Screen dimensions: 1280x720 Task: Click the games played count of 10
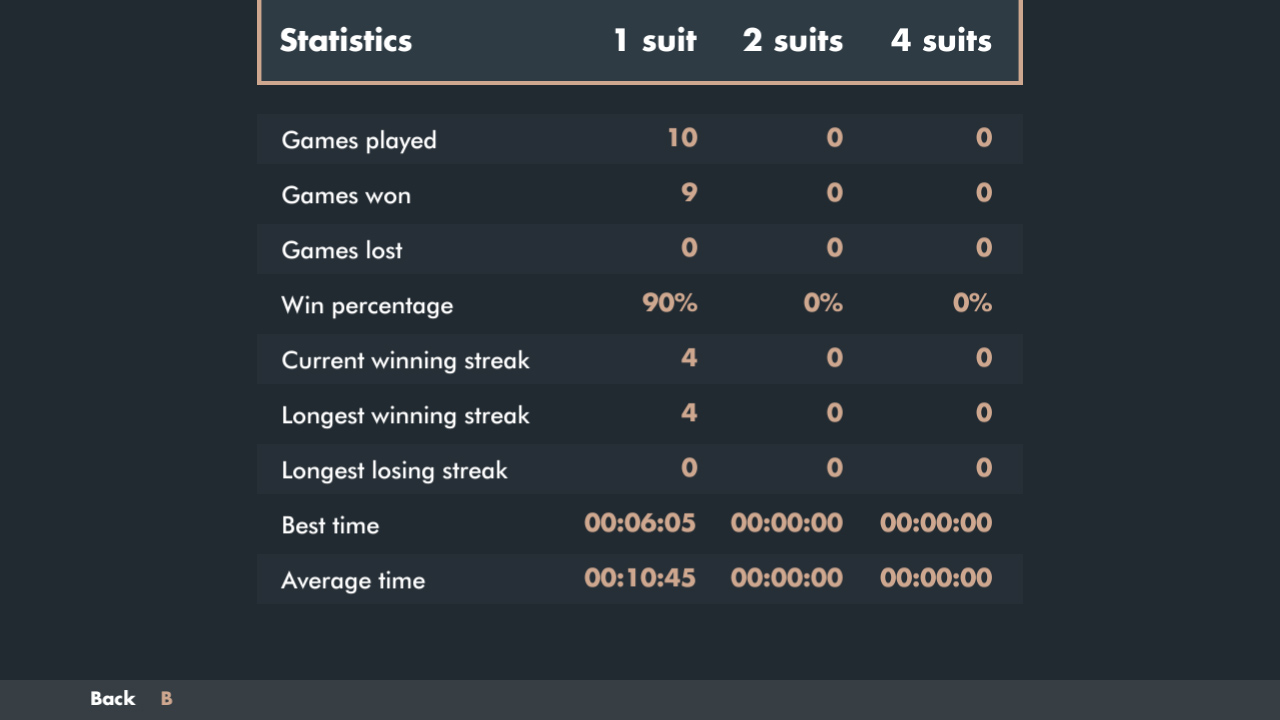click(x=684, y=138)
